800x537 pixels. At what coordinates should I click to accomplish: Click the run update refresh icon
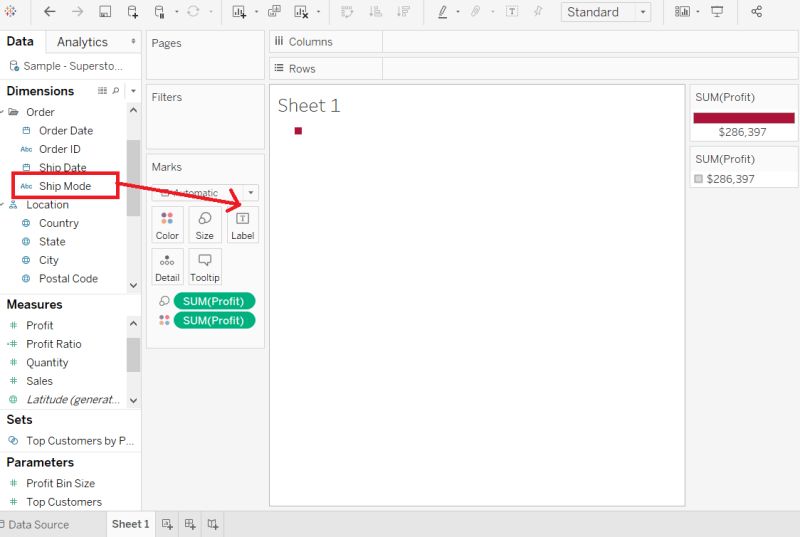[193, 11]
